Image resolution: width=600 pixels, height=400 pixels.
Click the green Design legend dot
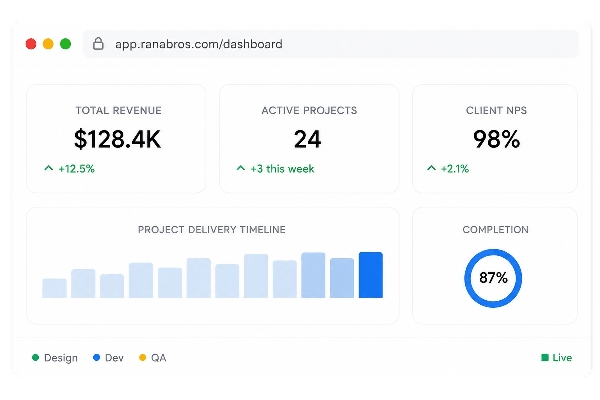point(36,358)
